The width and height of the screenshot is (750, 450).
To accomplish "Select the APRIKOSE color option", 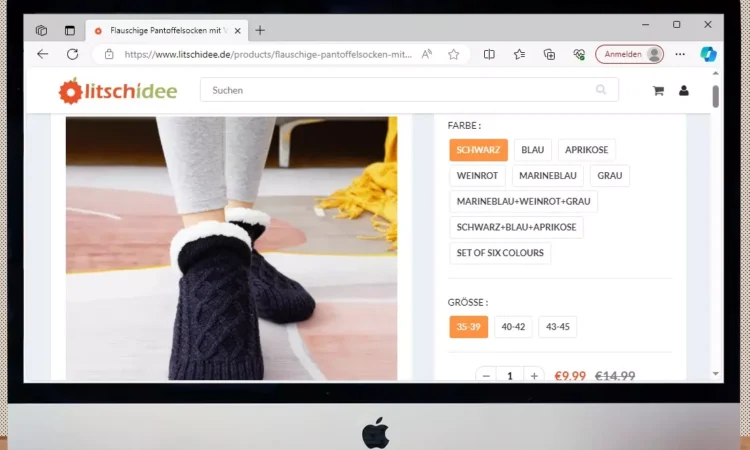I will 587,150.
